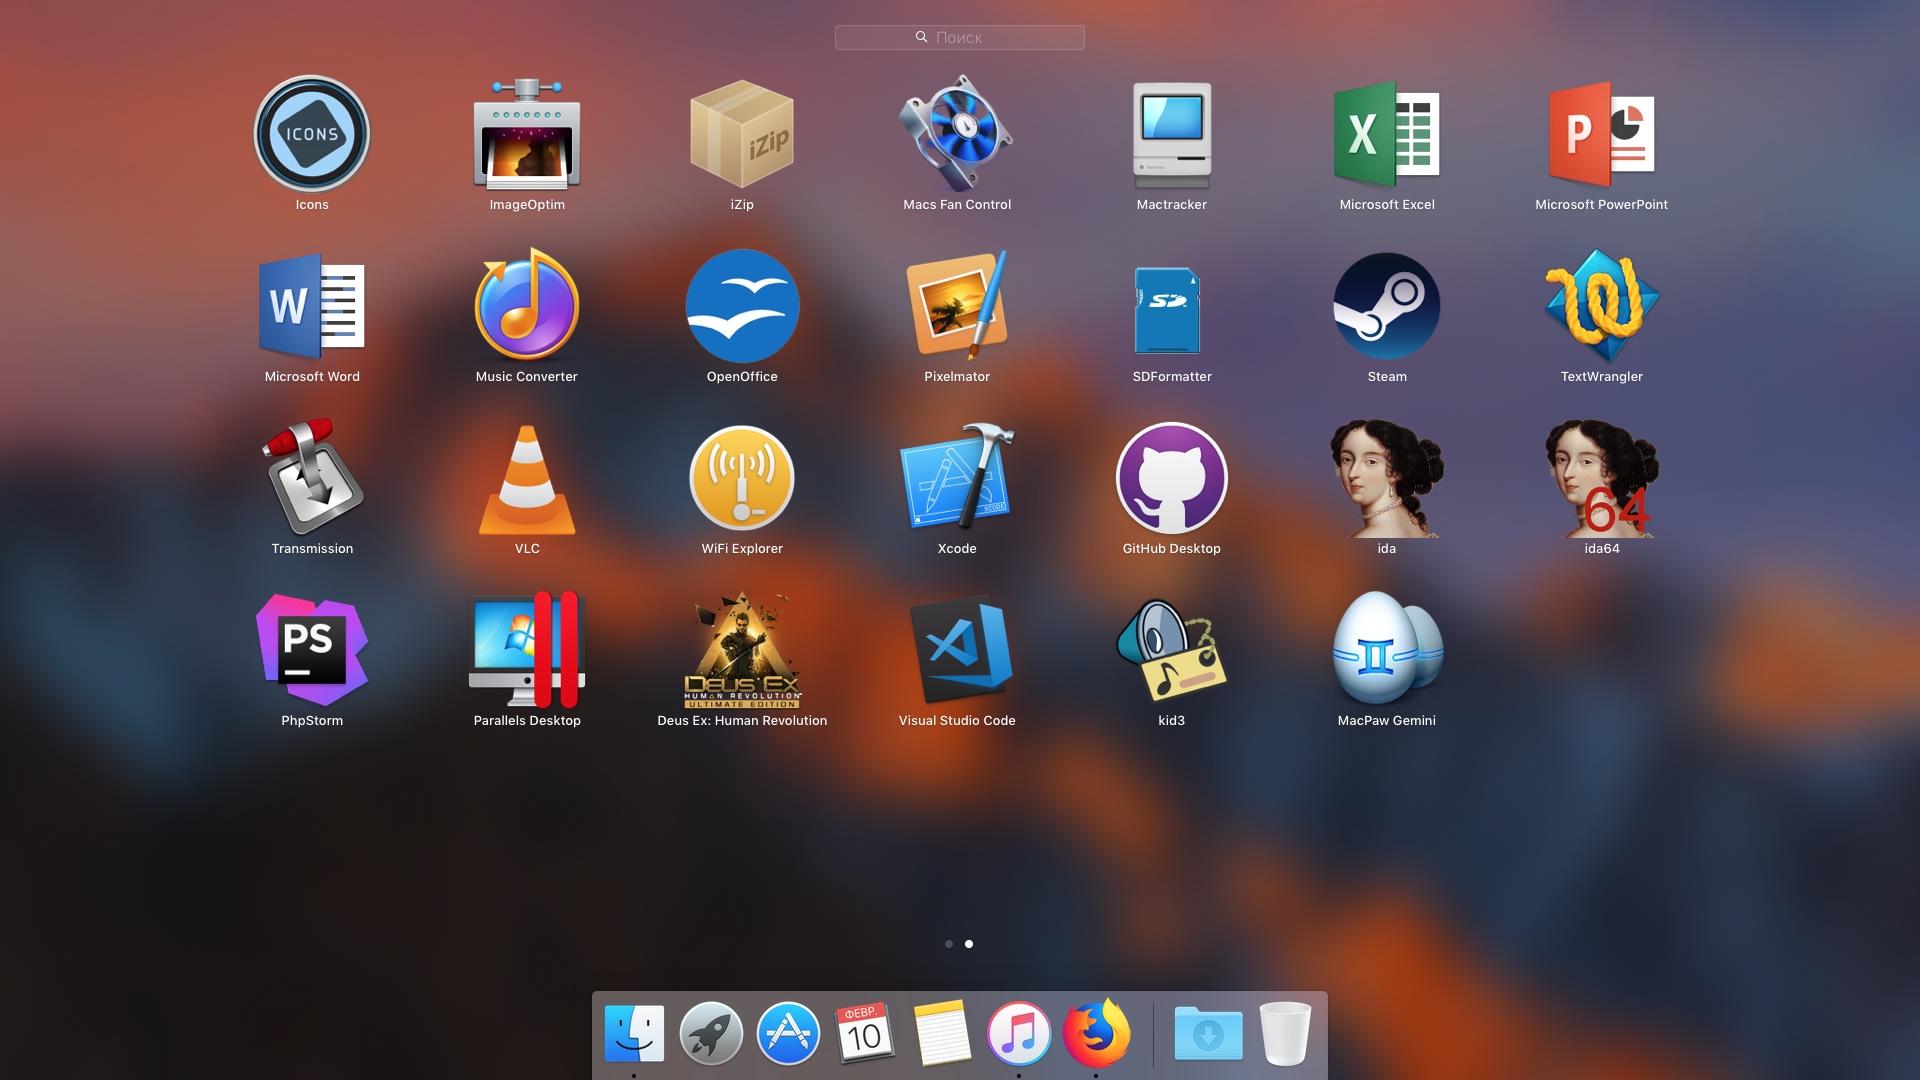Open Parallels Desktop
Screen dimensions: 1920x1080
pos(527,650)
